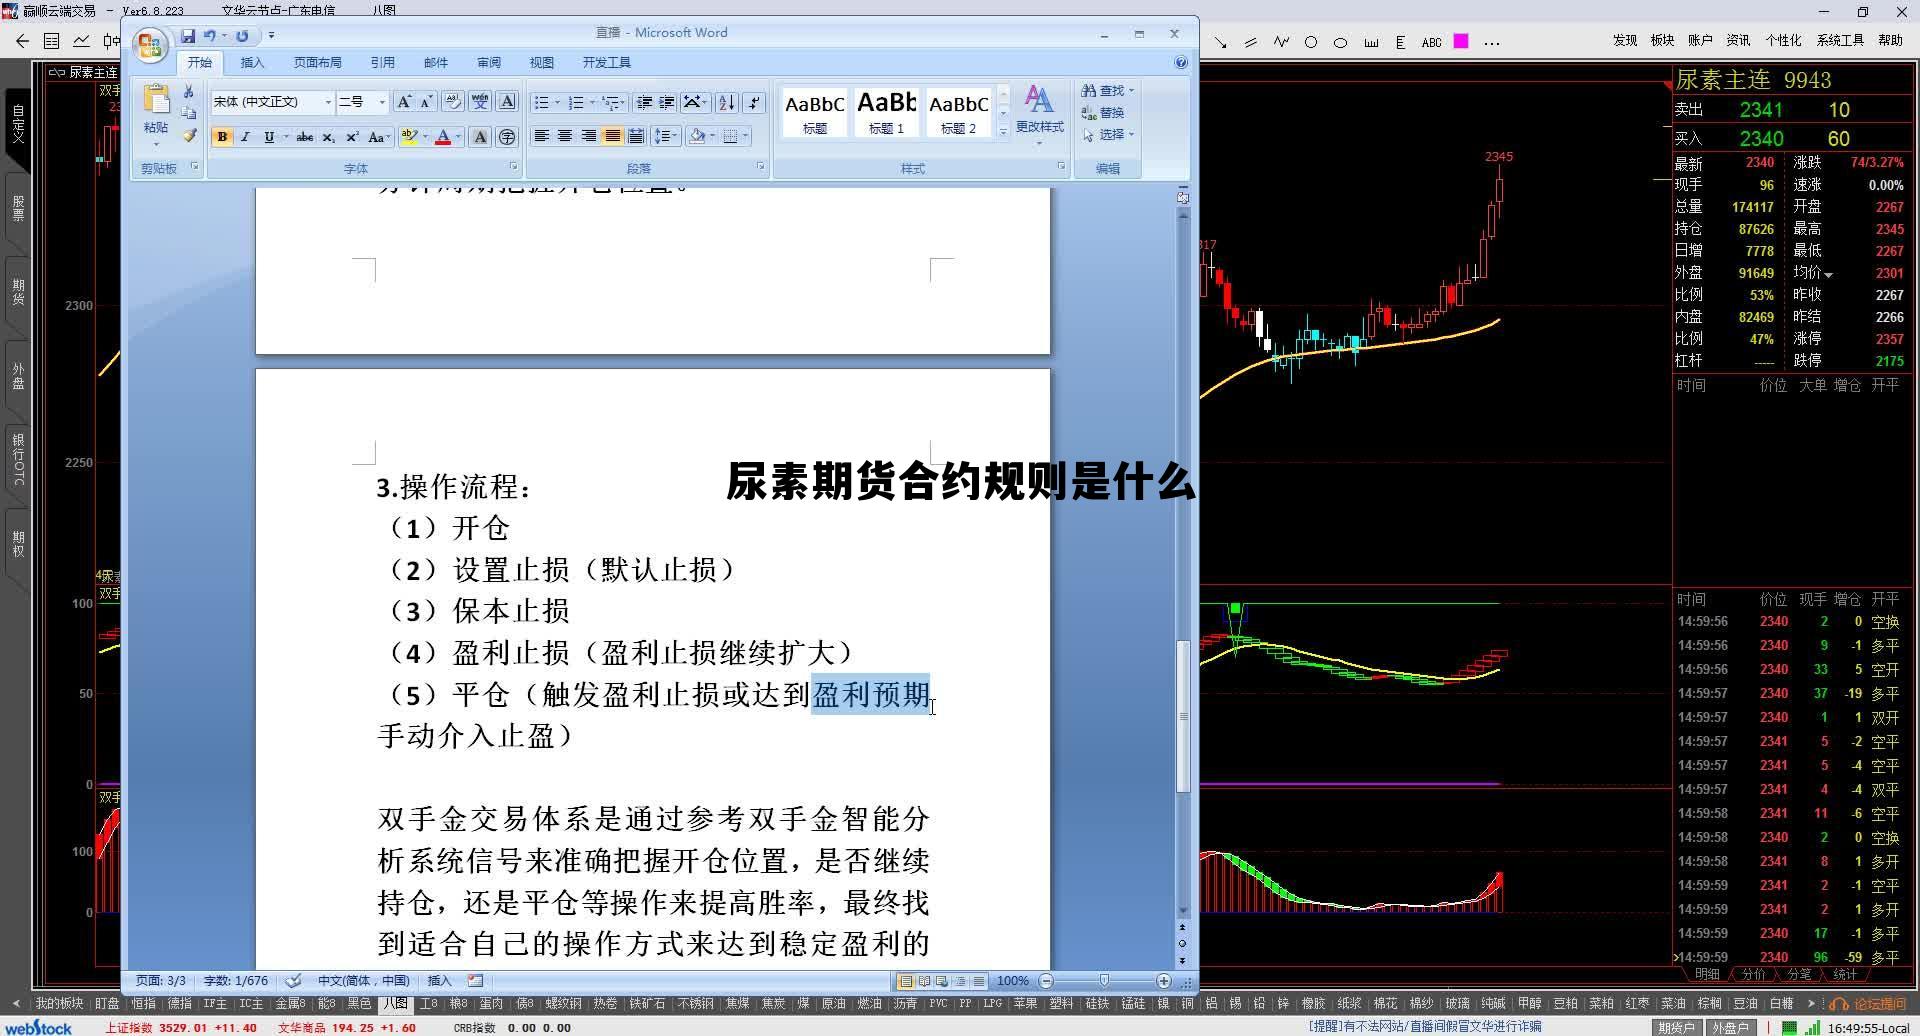Click zoom in on the zoom slider
Viewport: 1920px width, 1036px height.
[1163, 981]
